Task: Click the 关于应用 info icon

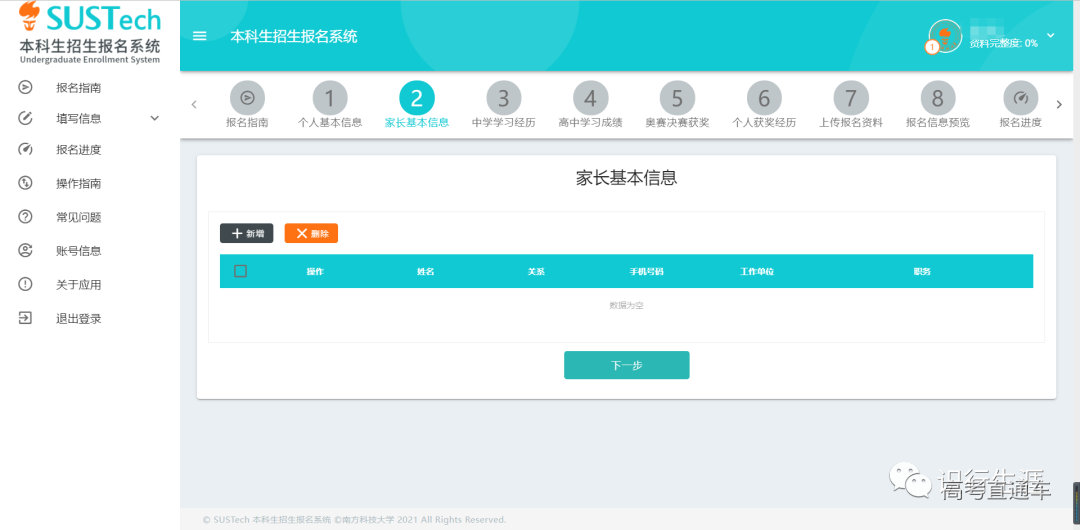Action: point(25,284)
